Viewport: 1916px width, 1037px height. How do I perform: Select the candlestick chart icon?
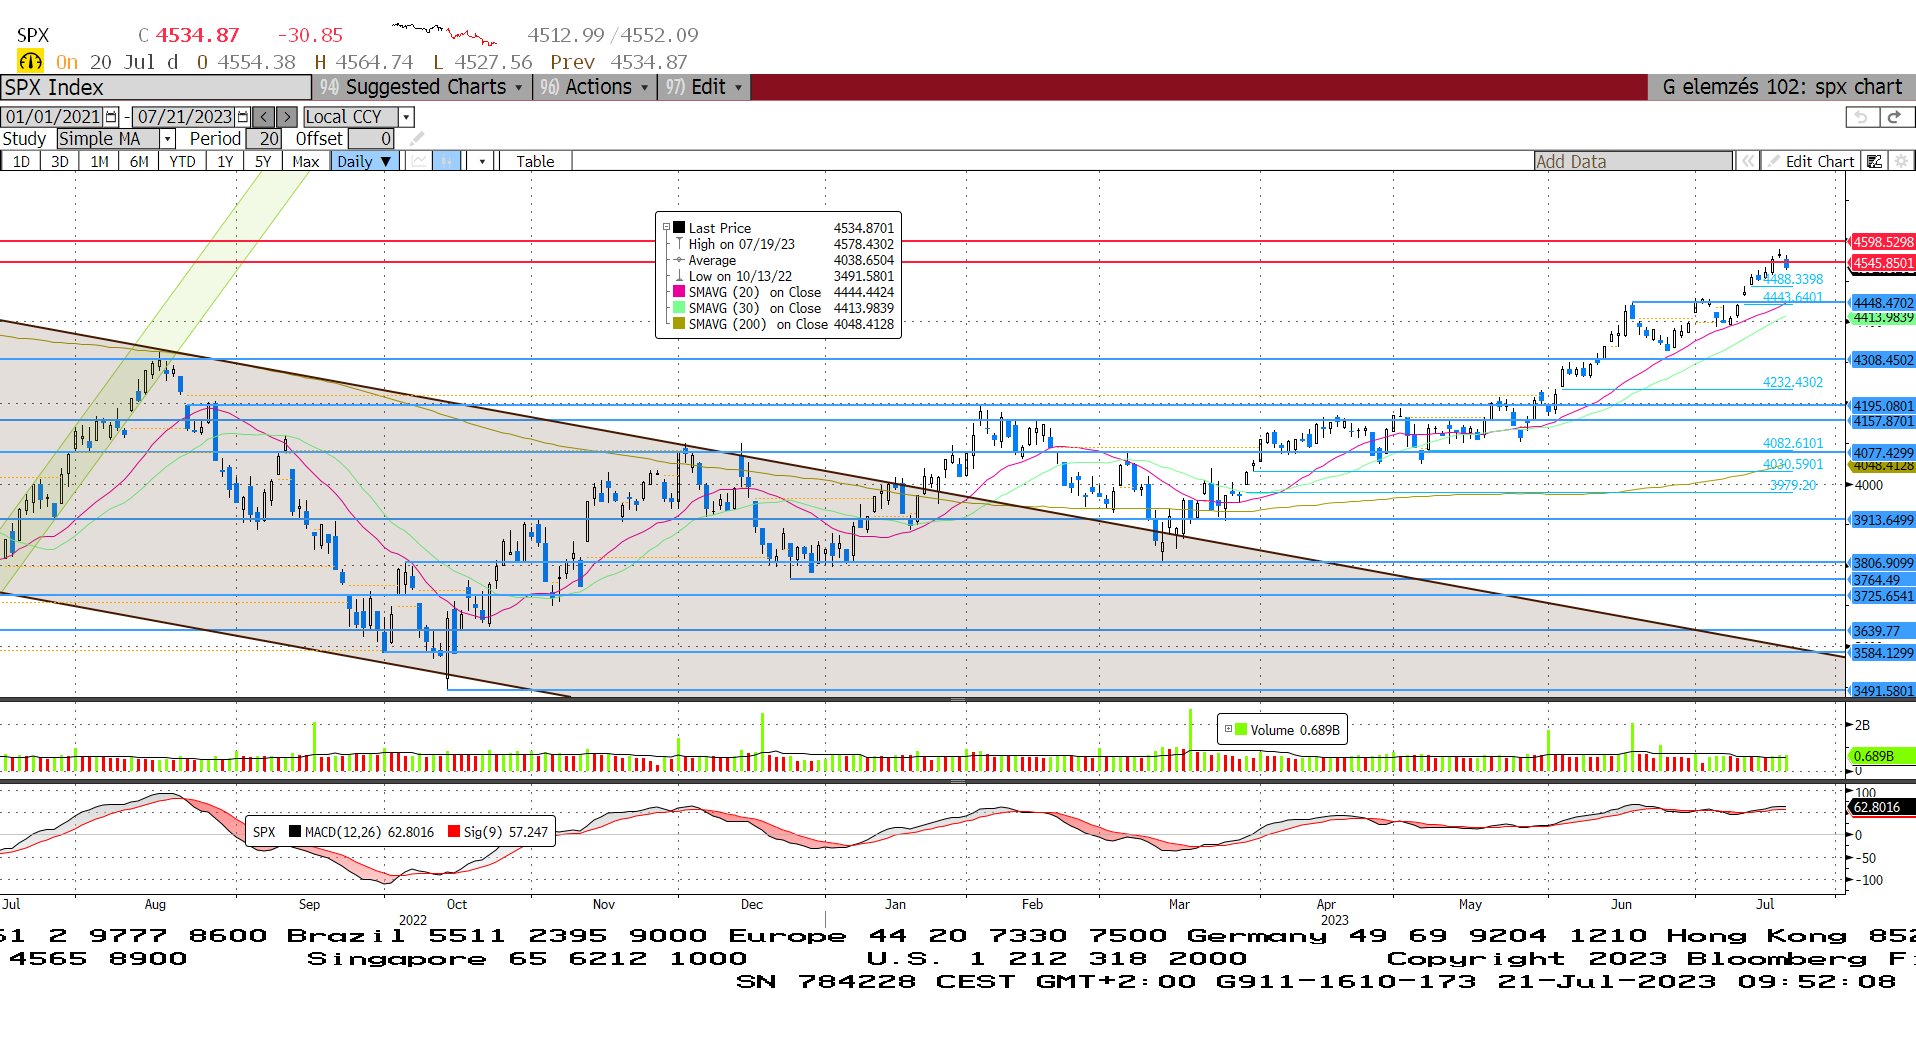[x=447, y=161]
